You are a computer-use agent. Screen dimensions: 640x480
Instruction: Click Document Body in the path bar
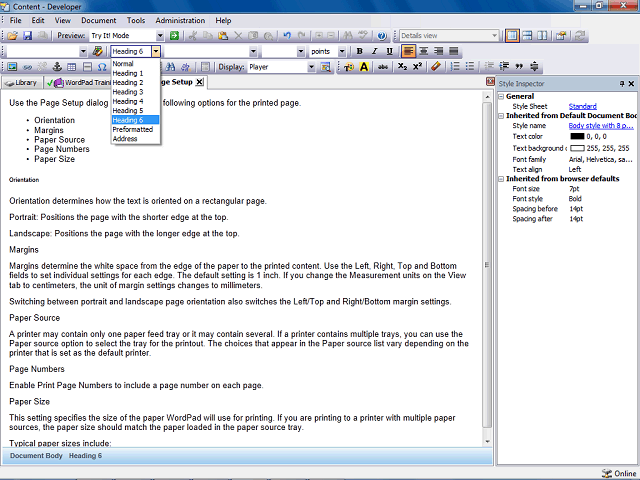[36, 456]
